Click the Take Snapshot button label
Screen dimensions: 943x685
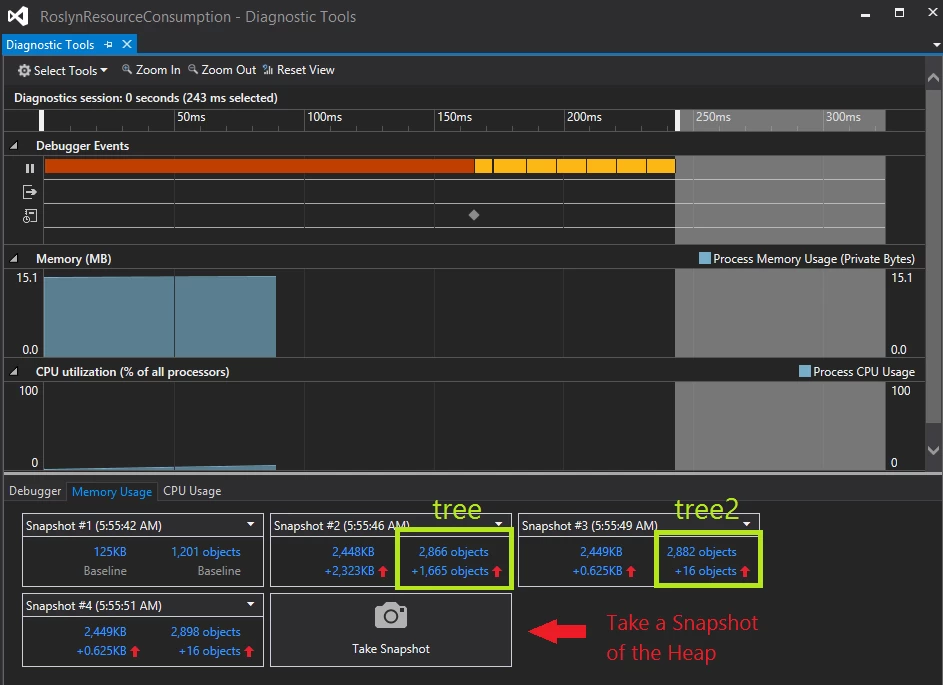[391, 648]
